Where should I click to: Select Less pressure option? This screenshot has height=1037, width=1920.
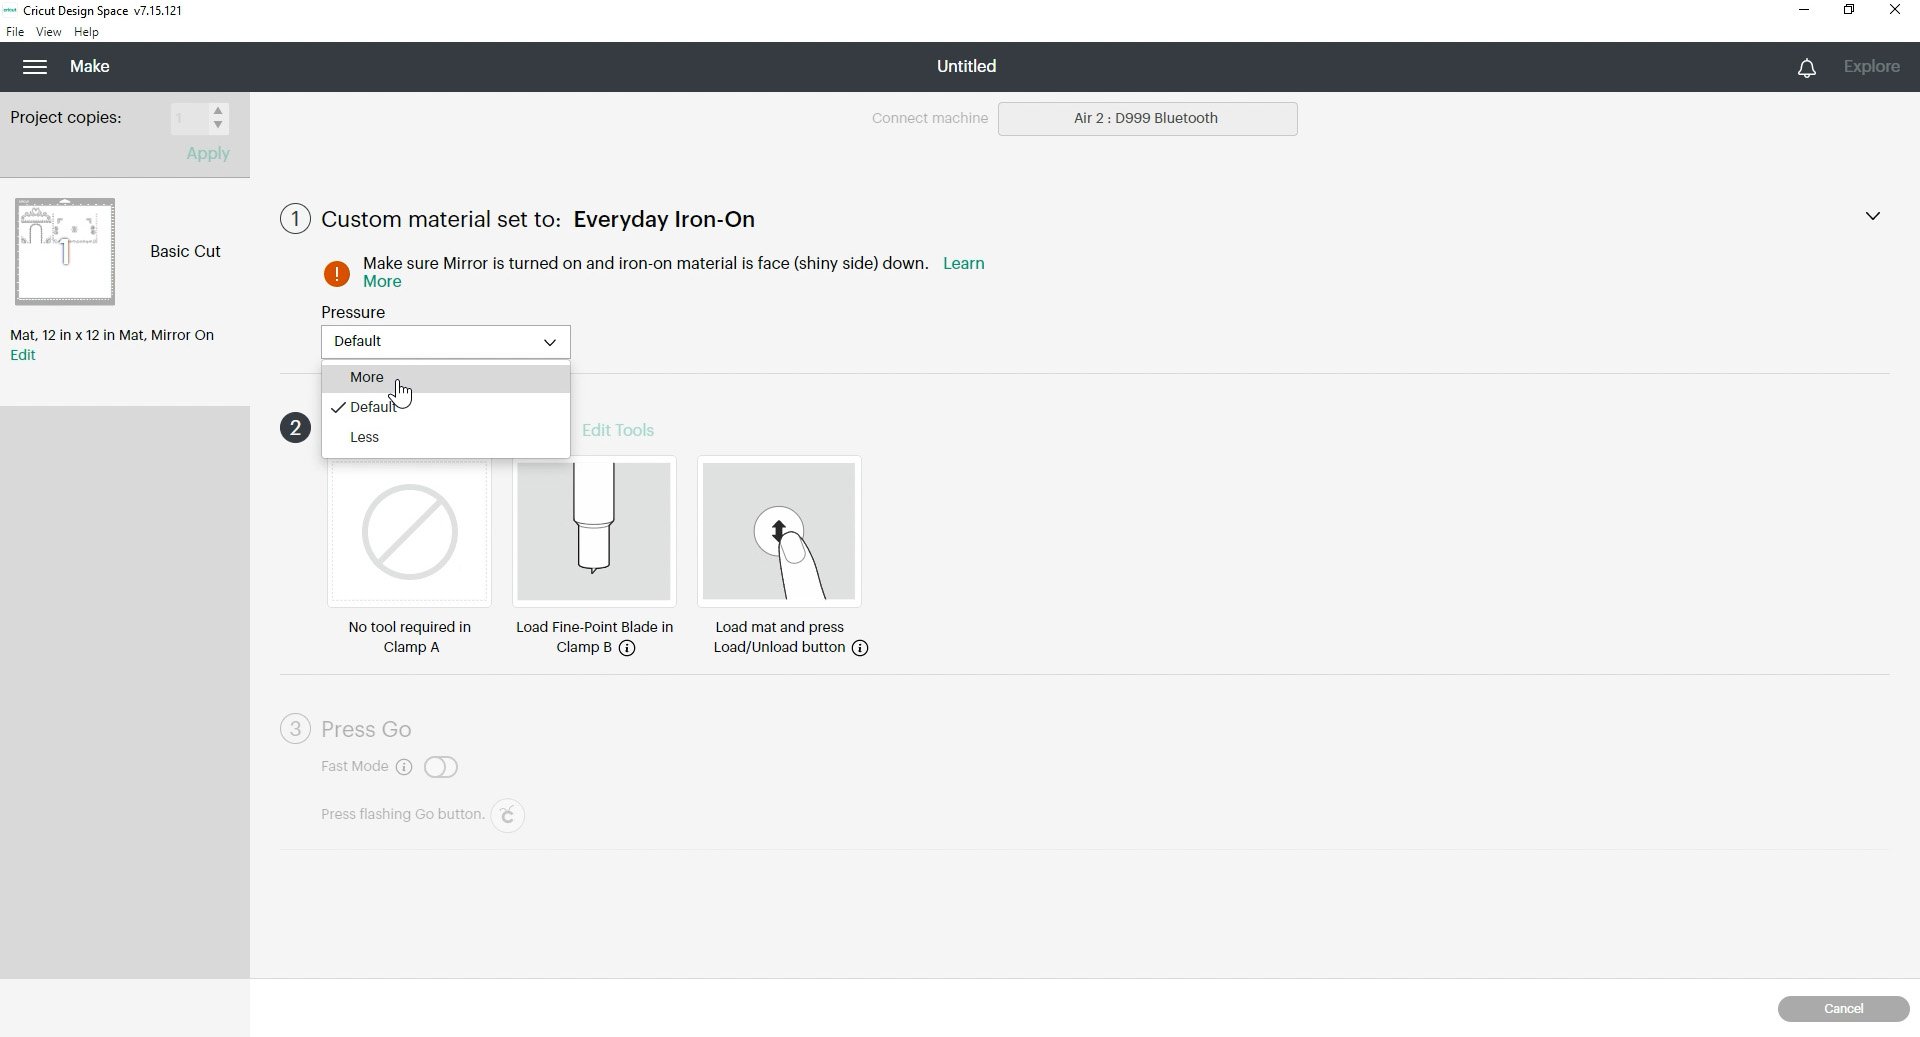tap(446, 438)
